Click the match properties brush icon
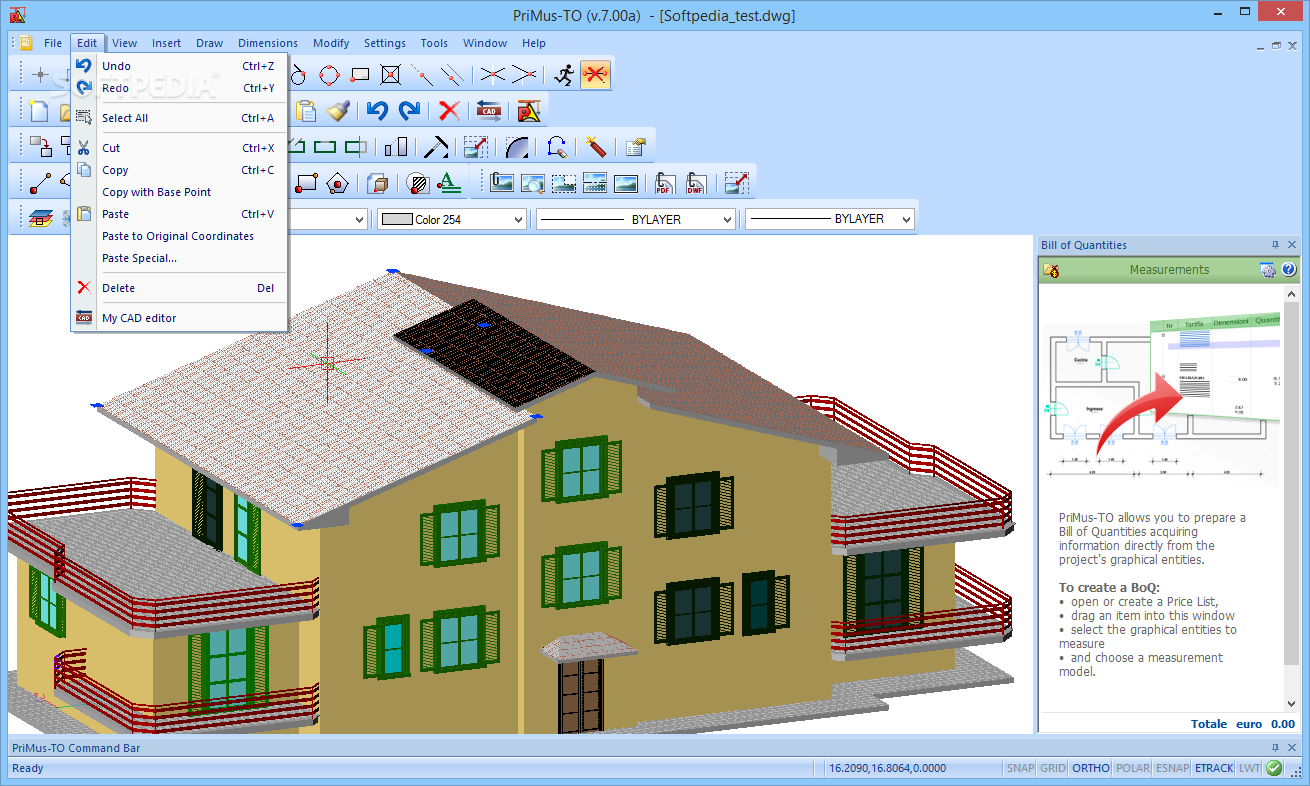Image resolution: width=1310 pixels, height=786 pixels. point(337,111)
